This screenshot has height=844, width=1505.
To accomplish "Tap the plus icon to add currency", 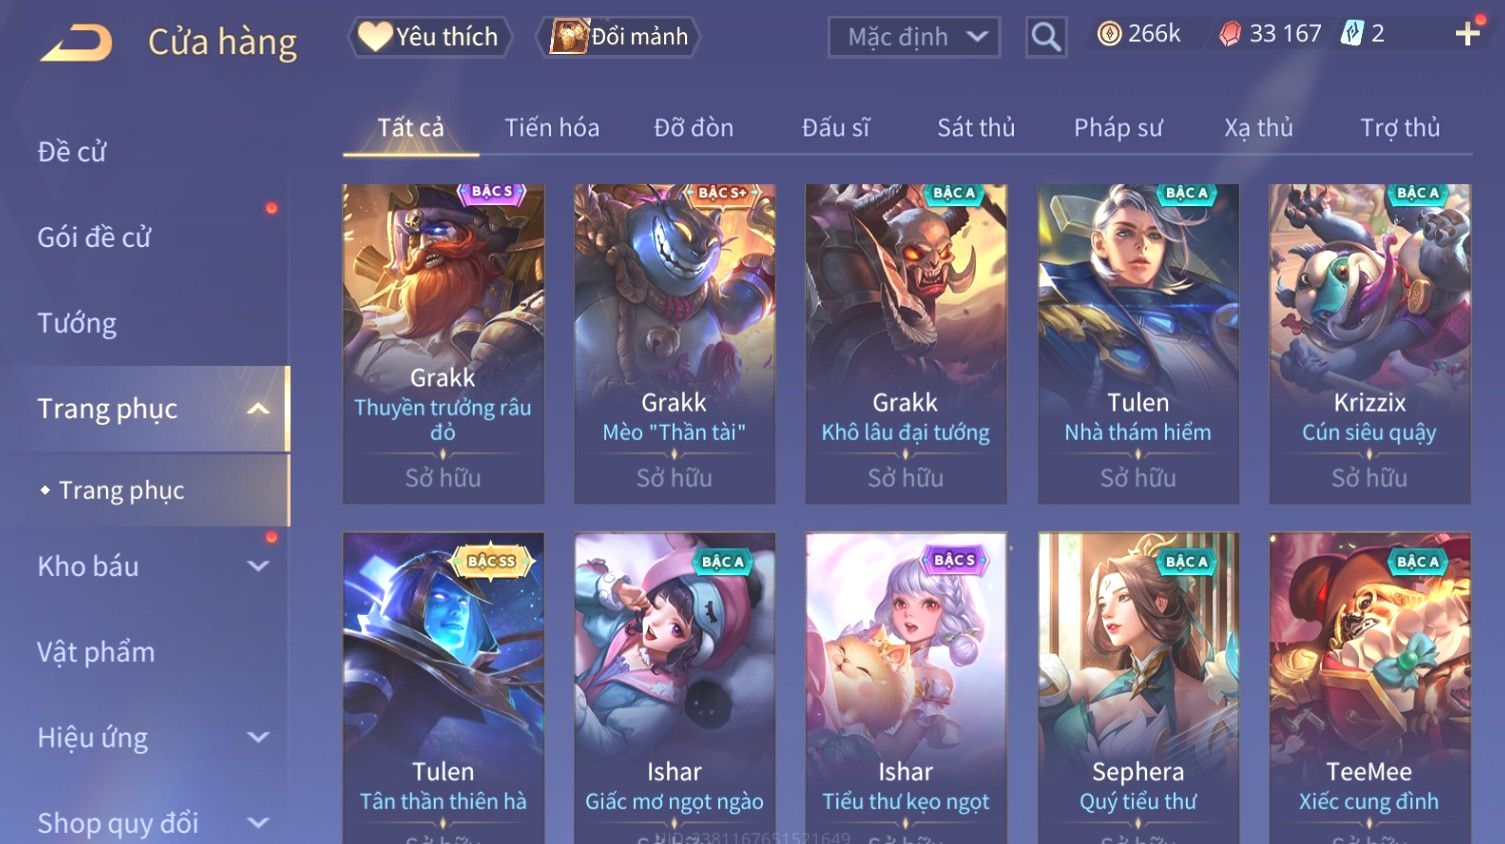I will pos(1467,34).
